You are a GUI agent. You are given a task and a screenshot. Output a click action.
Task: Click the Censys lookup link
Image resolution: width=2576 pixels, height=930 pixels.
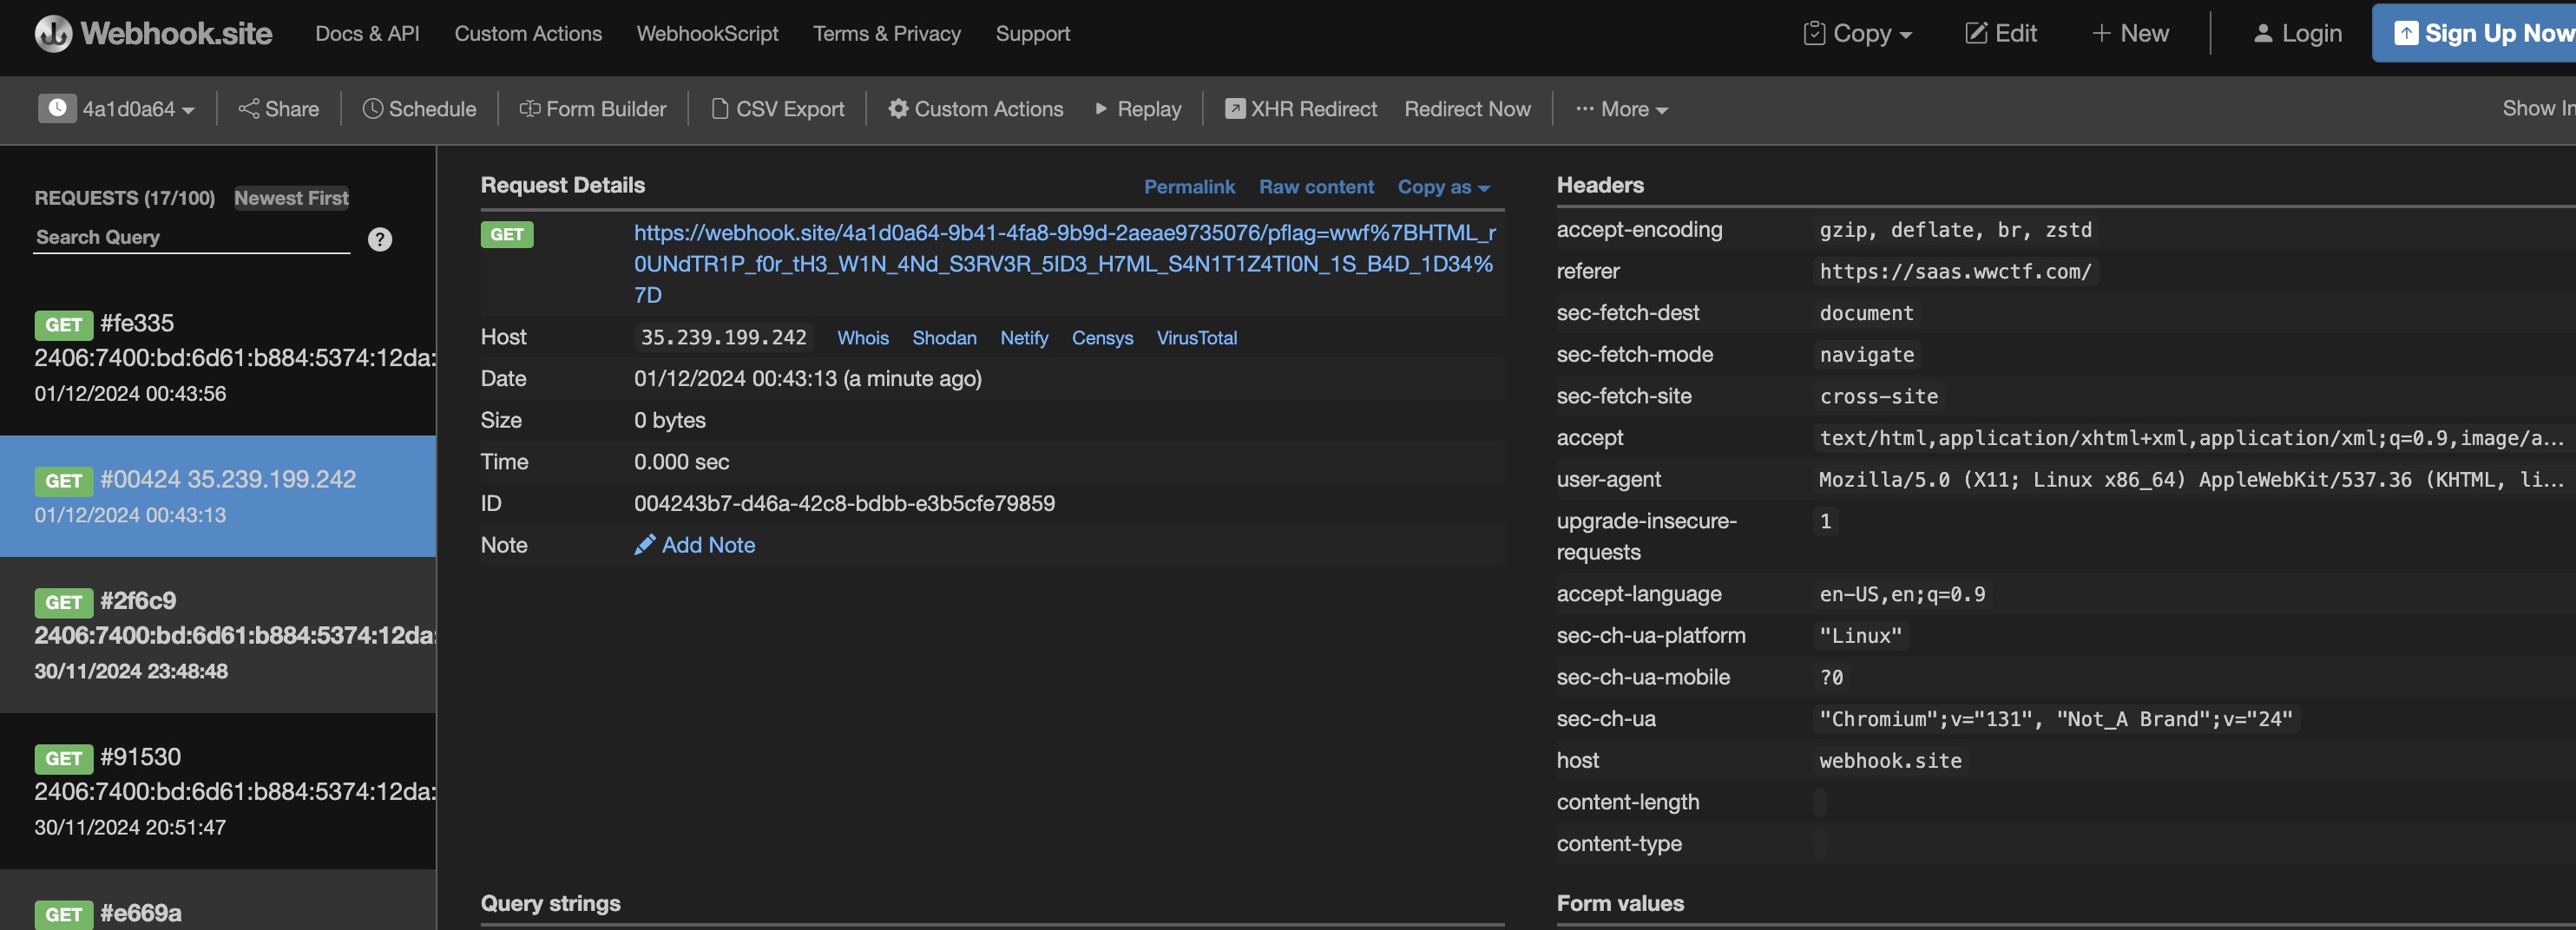(1102, 338)
